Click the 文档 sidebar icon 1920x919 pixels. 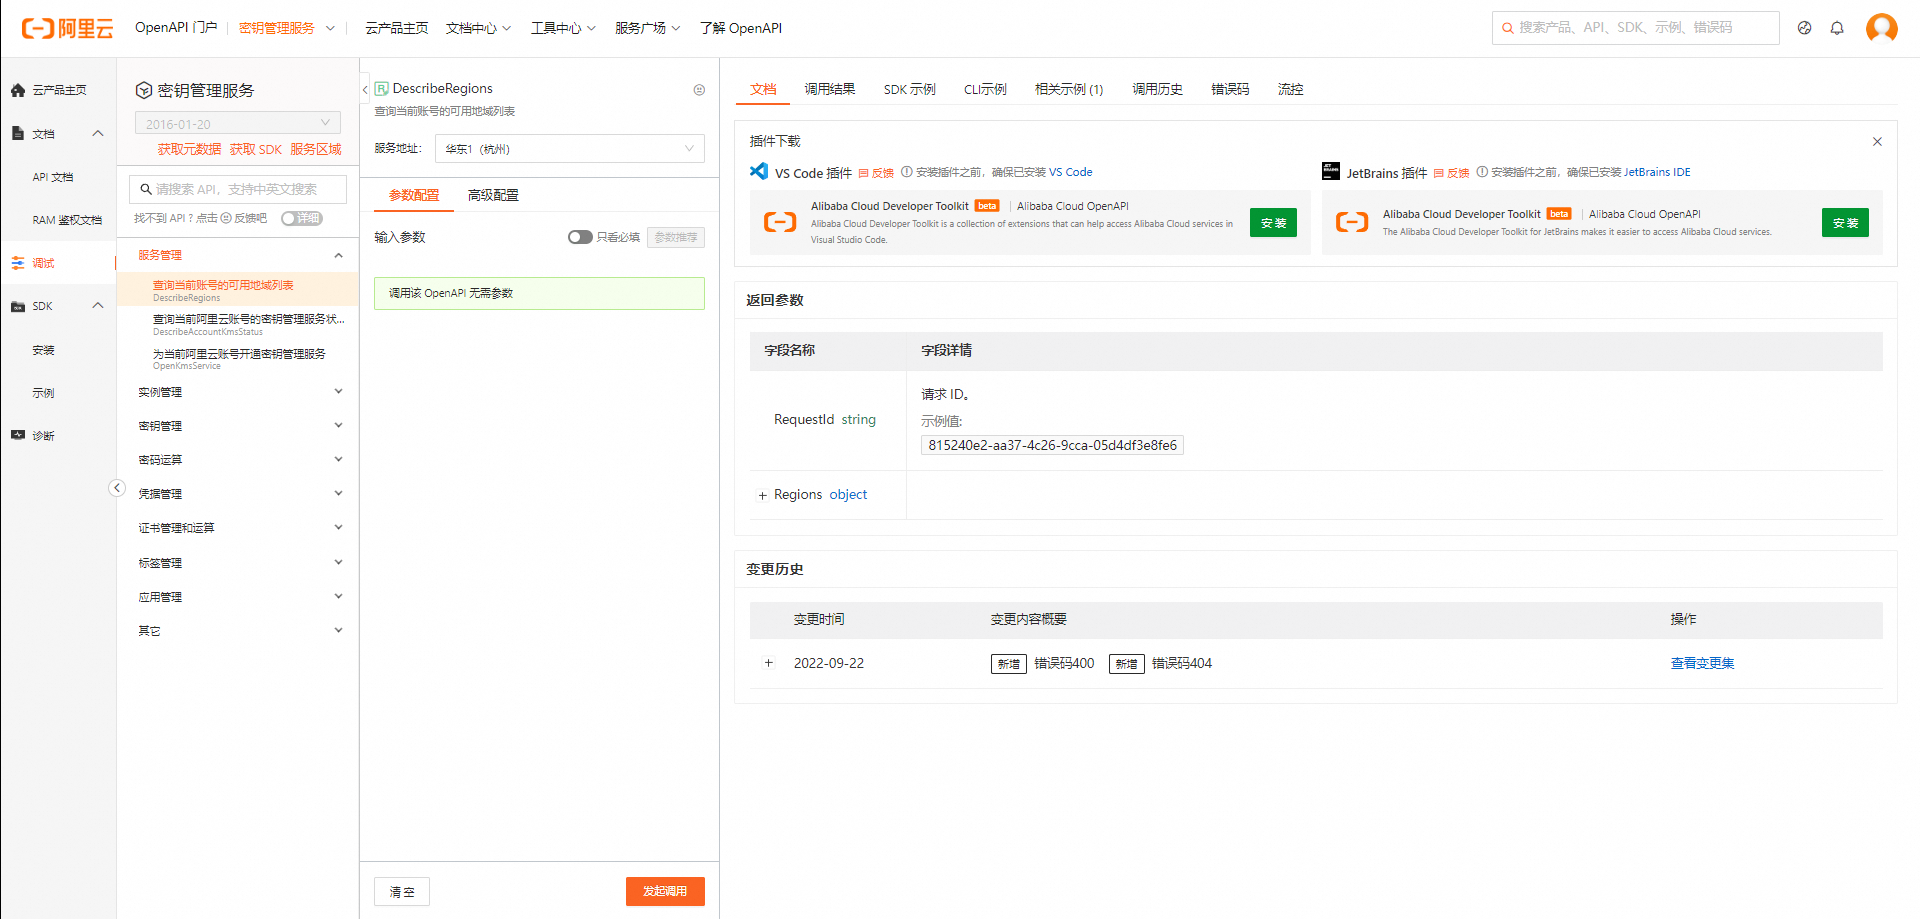point(18,133)
